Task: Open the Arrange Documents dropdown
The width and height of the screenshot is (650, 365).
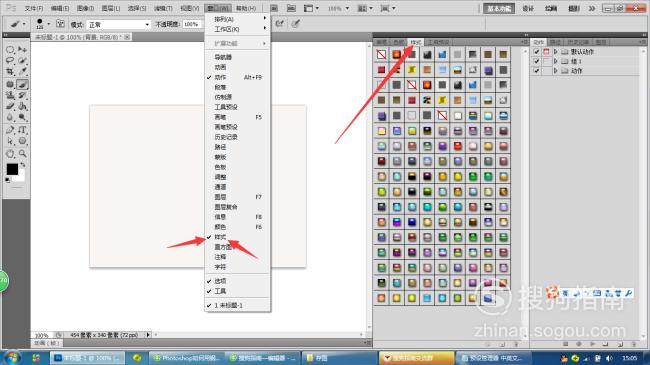Action: (x=365, y=8)
